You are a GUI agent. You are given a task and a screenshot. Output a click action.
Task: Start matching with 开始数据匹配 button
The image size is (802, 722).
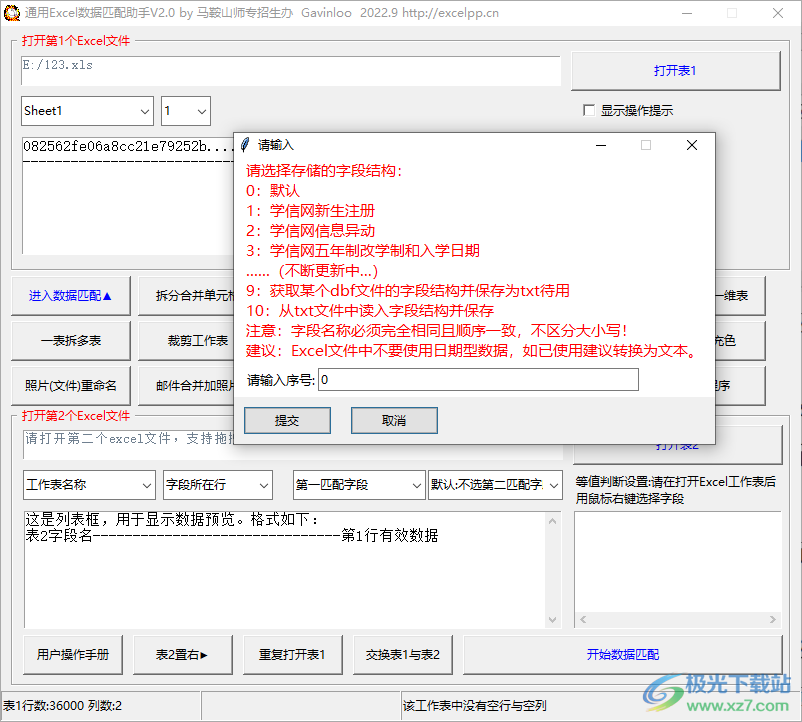623,655
